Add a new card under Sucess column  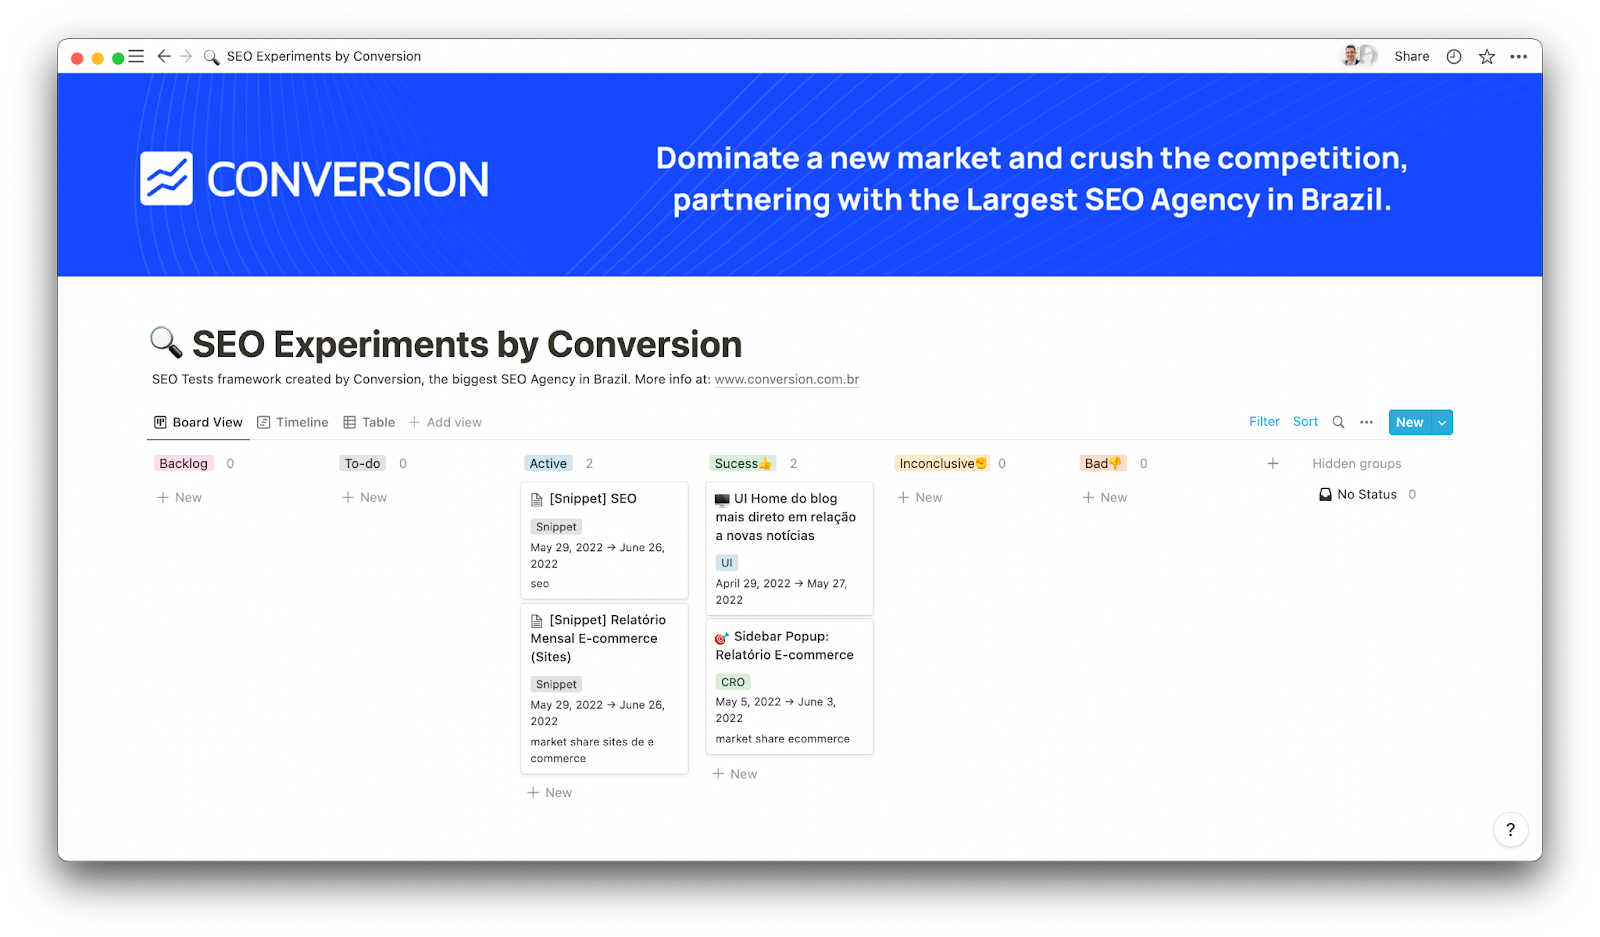point(735,774)
